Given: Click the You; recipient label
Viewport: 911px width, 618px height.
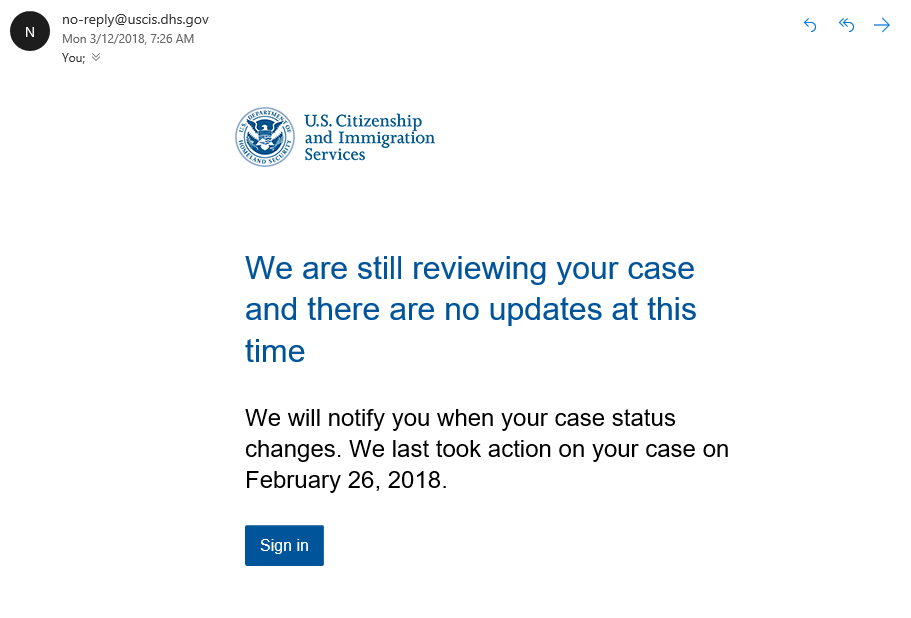Looking at the screenshot, I should [x=73, y=58].
